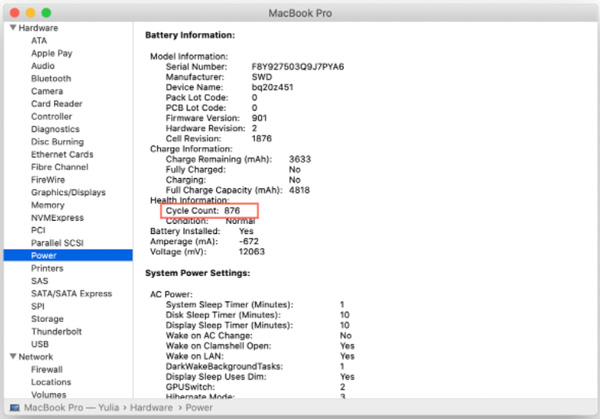Click the Display Sleep Uses Dim label
Screen dimensions: 600x419
[215, 377]
